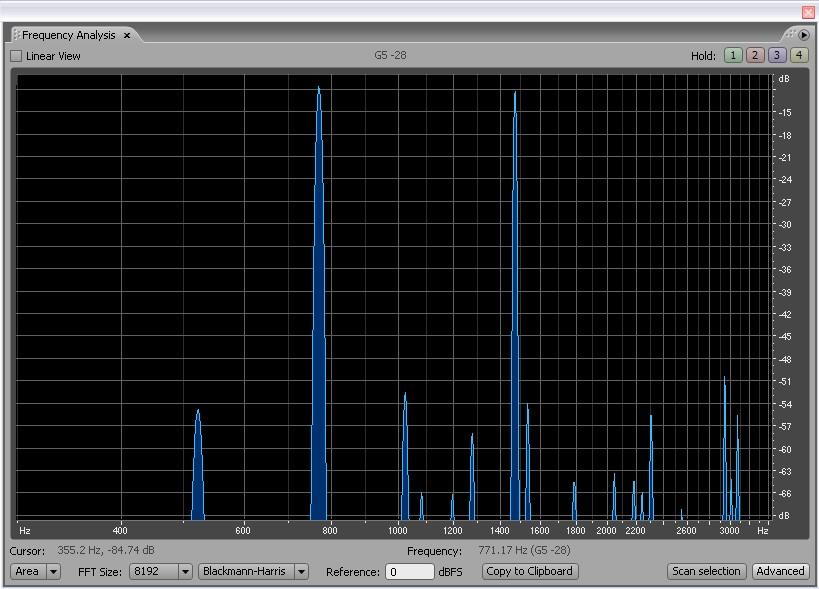The width and height of the screenshot is (819, 589).
Task: Click the tall spectrum peak near 1450 Hz
Action: pos(515,305)
